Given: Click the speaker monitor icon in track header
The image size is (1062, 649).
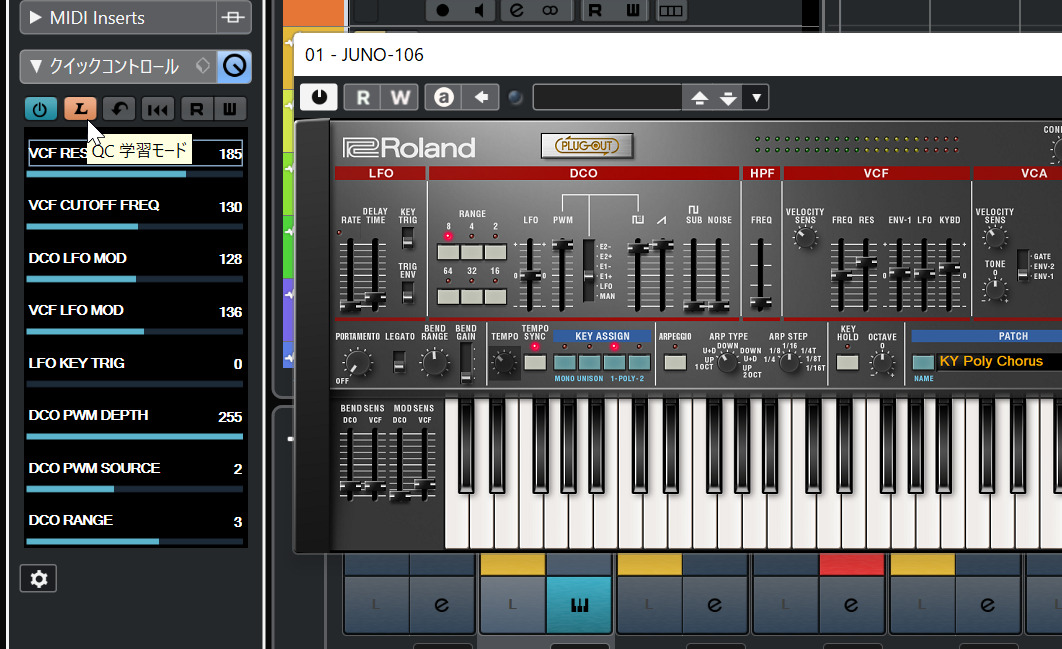Looking at the screenshot, I should coord(480,10).
